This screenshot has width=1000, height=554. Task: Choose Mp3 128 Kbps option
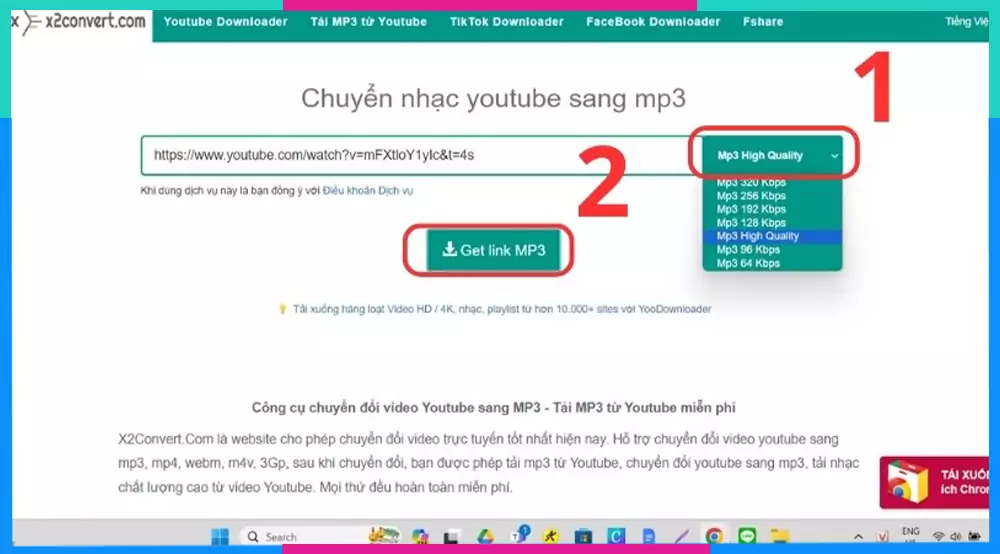click(x=751, y=222)
